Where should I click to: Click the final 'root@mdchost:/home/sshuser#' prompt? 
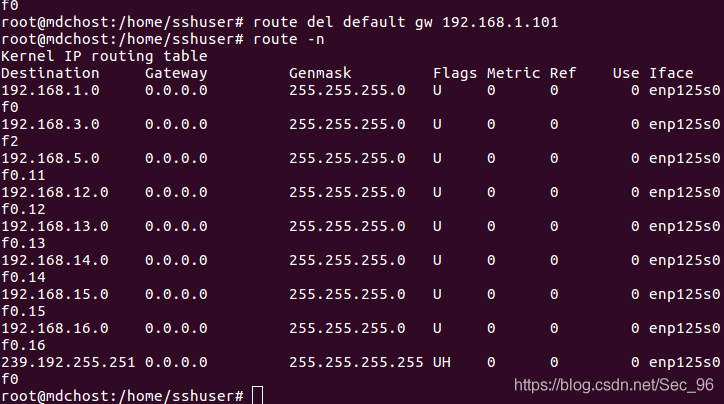click(122, 396)
